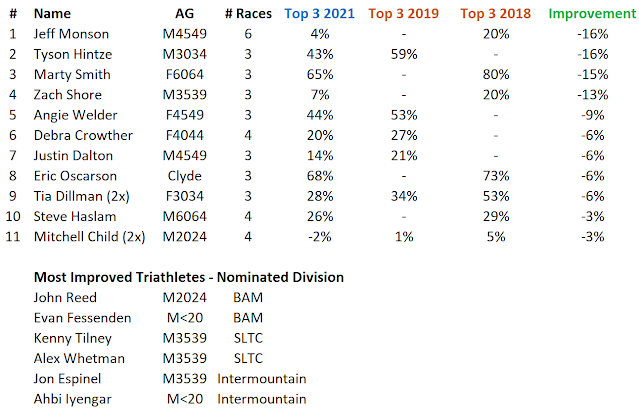The width and height of the screenshot is (639, 418).
Task: Select the name Jeff Monson
Action: click(71, 34)
